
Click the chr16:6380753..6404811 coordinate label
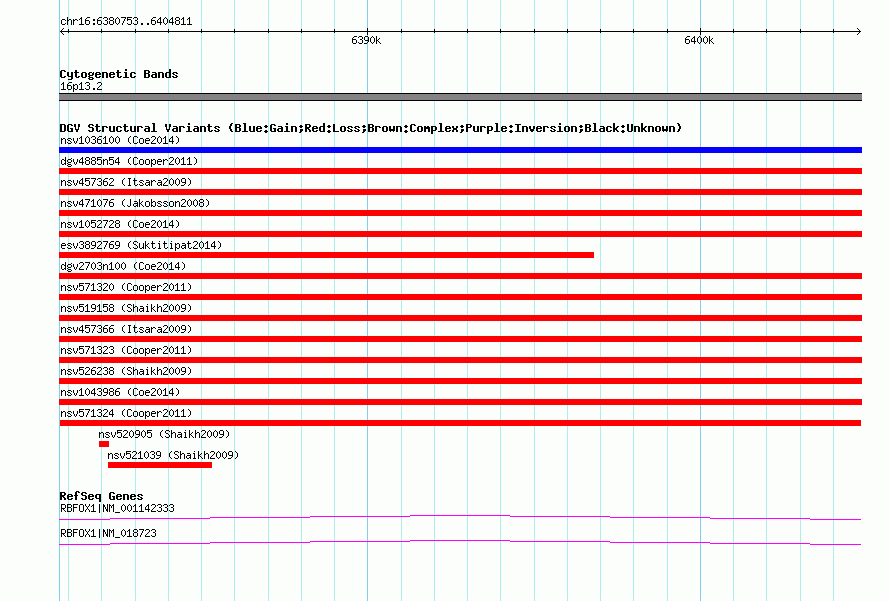126,22
